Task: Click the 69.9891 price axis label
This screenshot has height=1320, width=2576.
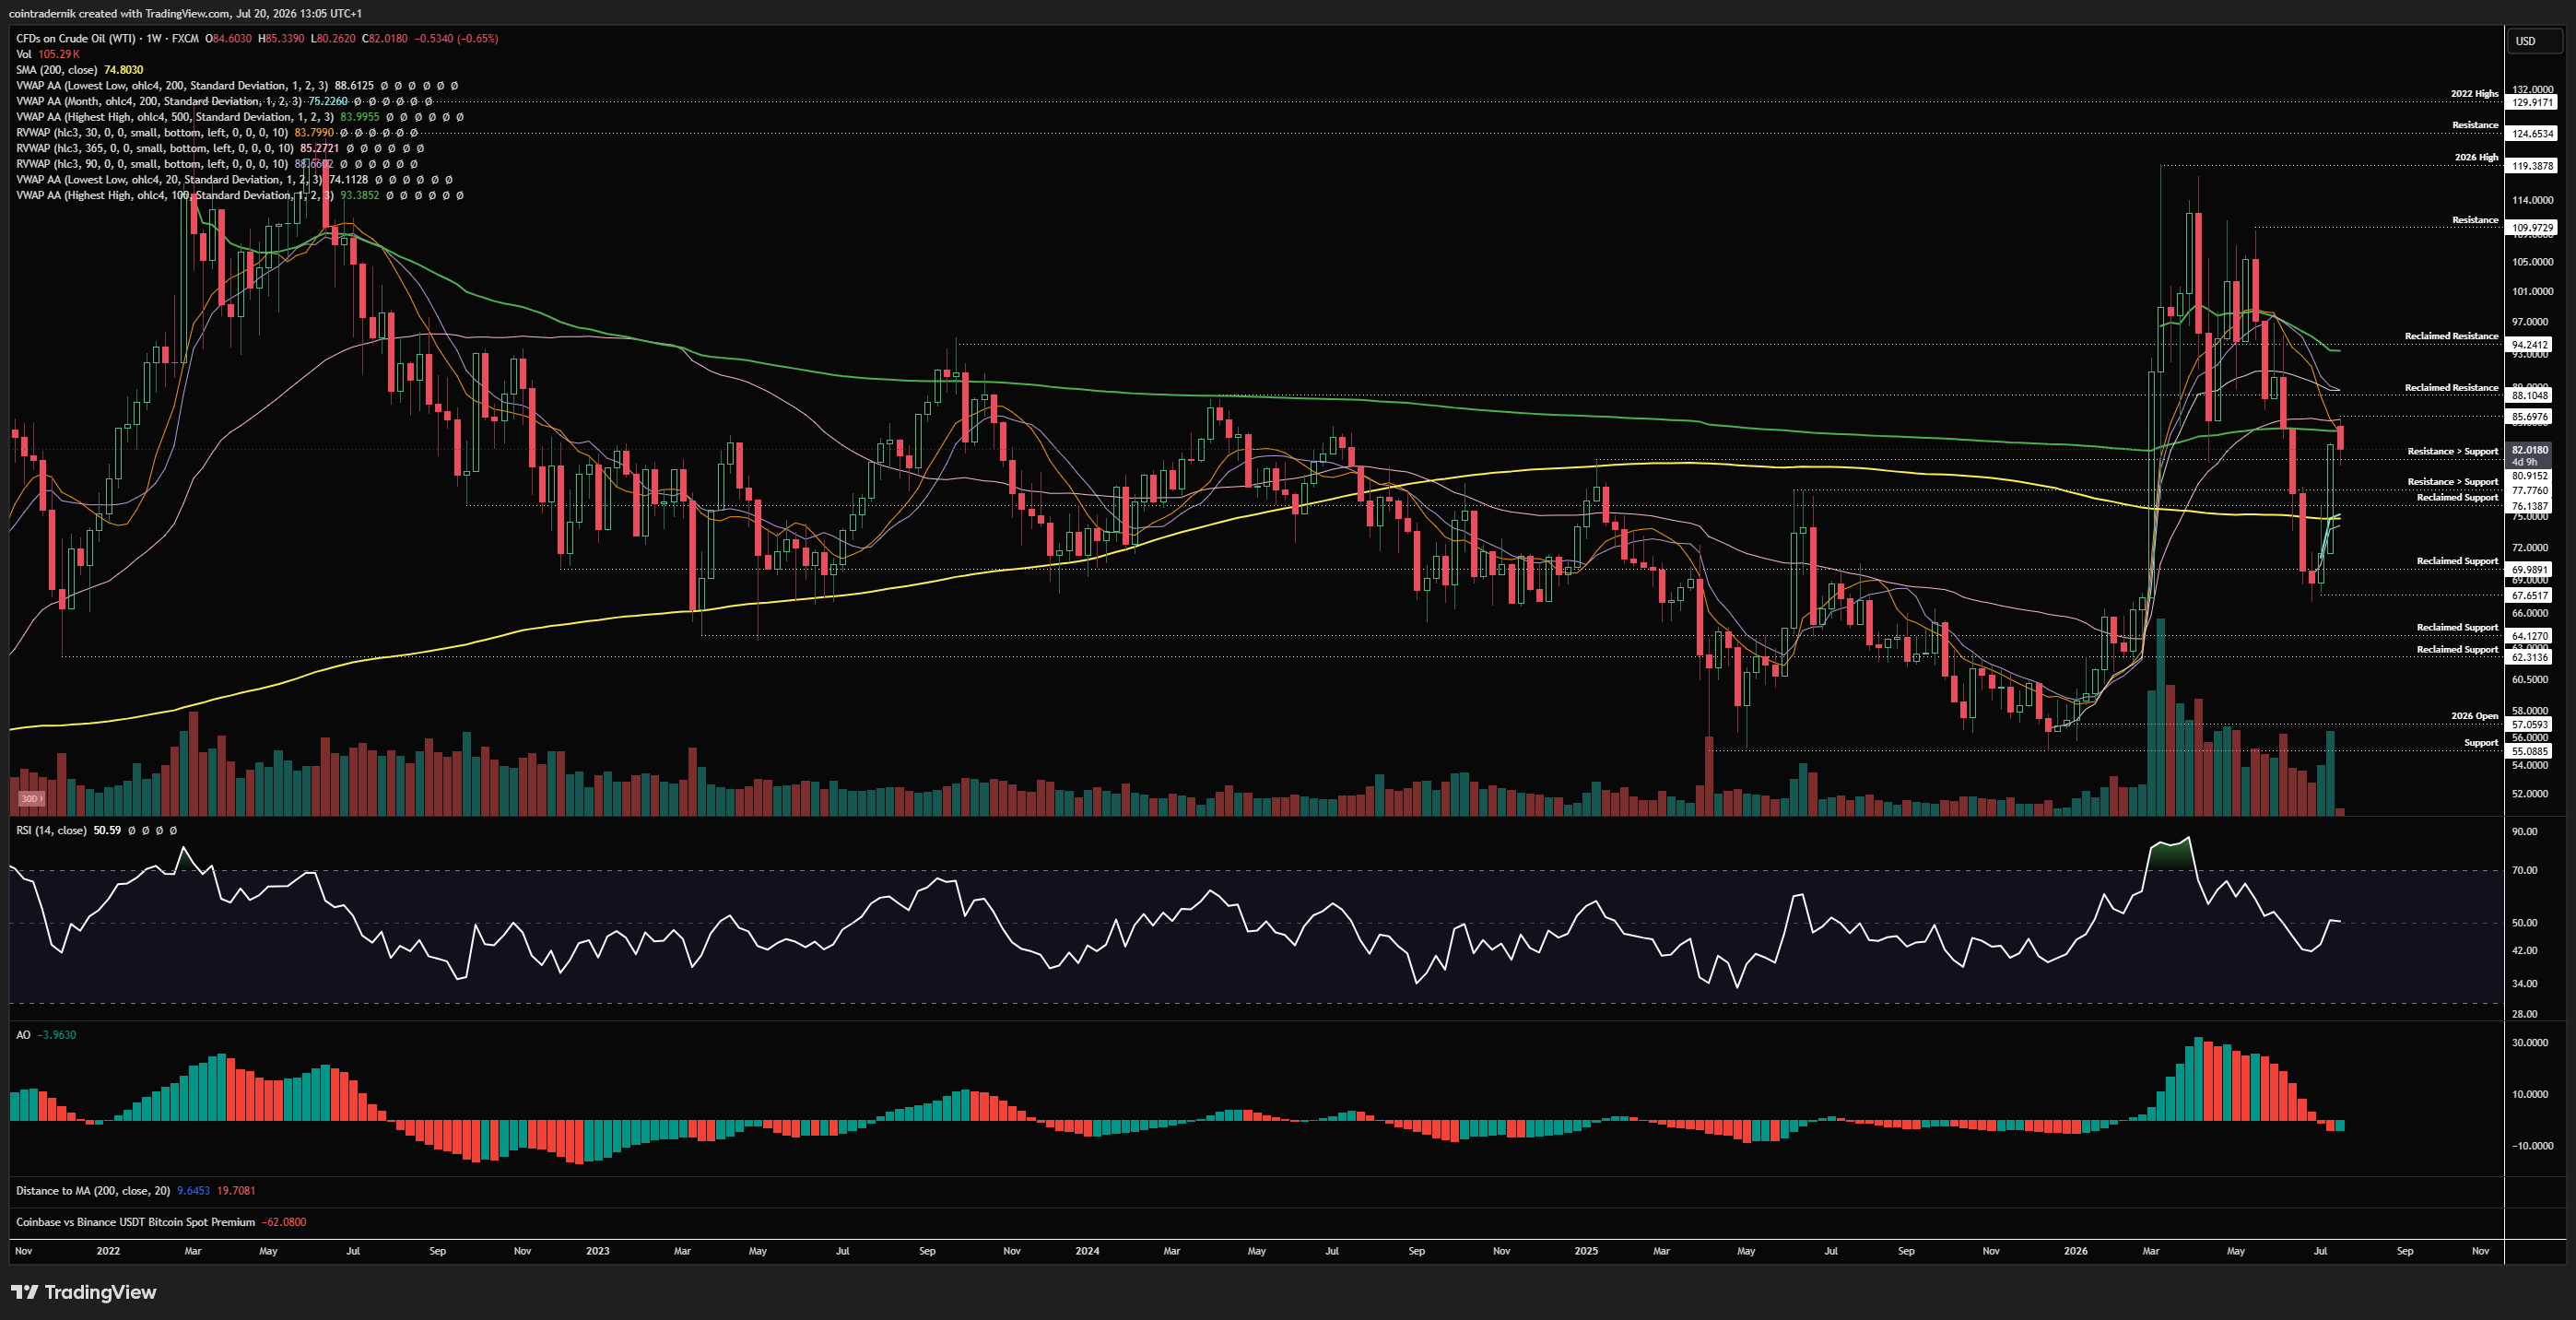Action: (2530, 570)
